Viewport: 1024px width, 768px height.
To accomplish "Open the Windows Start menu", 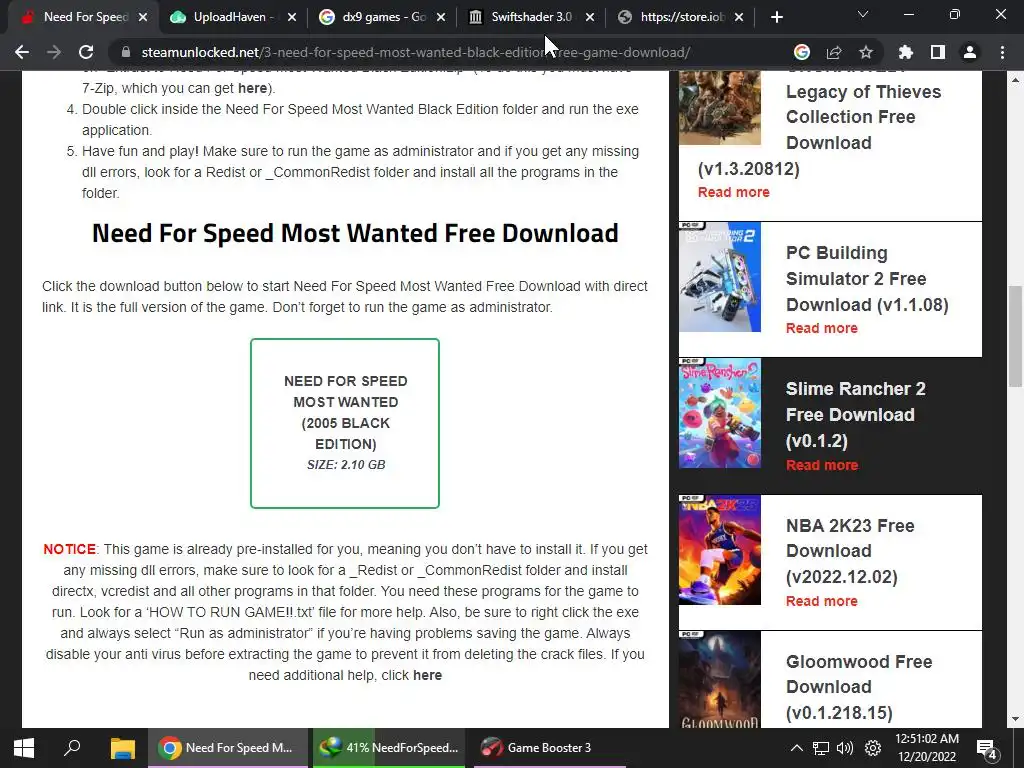I will (24, 748).
